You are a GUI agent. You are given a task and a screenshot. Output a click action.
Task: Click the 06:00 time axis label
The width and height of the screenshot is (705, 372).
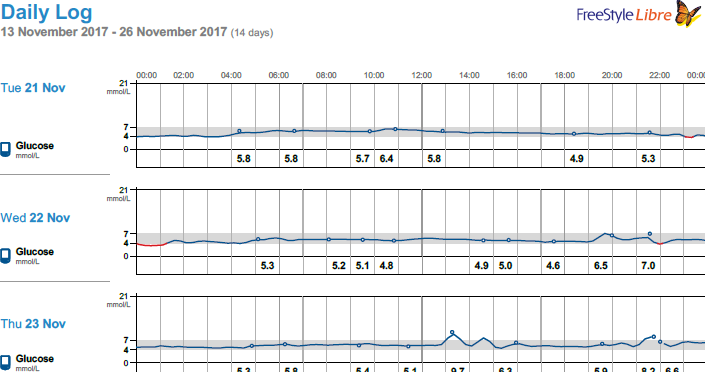click(279, 75)
